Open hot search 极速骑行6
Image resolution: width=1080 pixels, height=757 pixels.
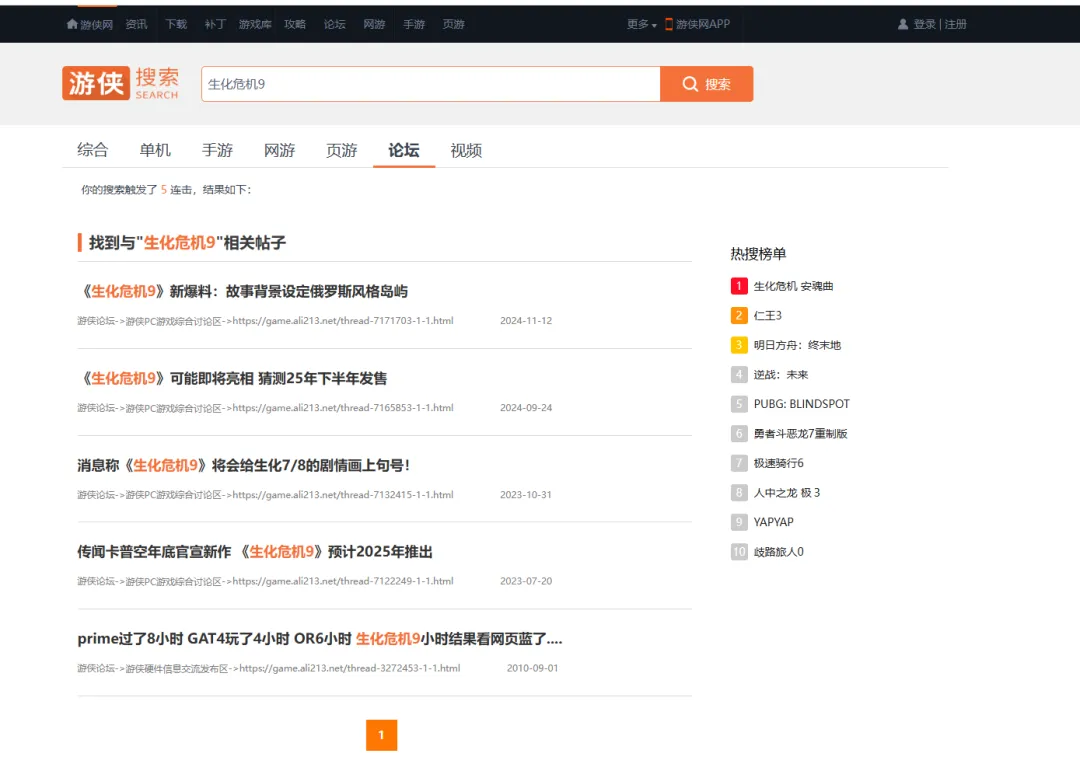[x=778, y=463]
